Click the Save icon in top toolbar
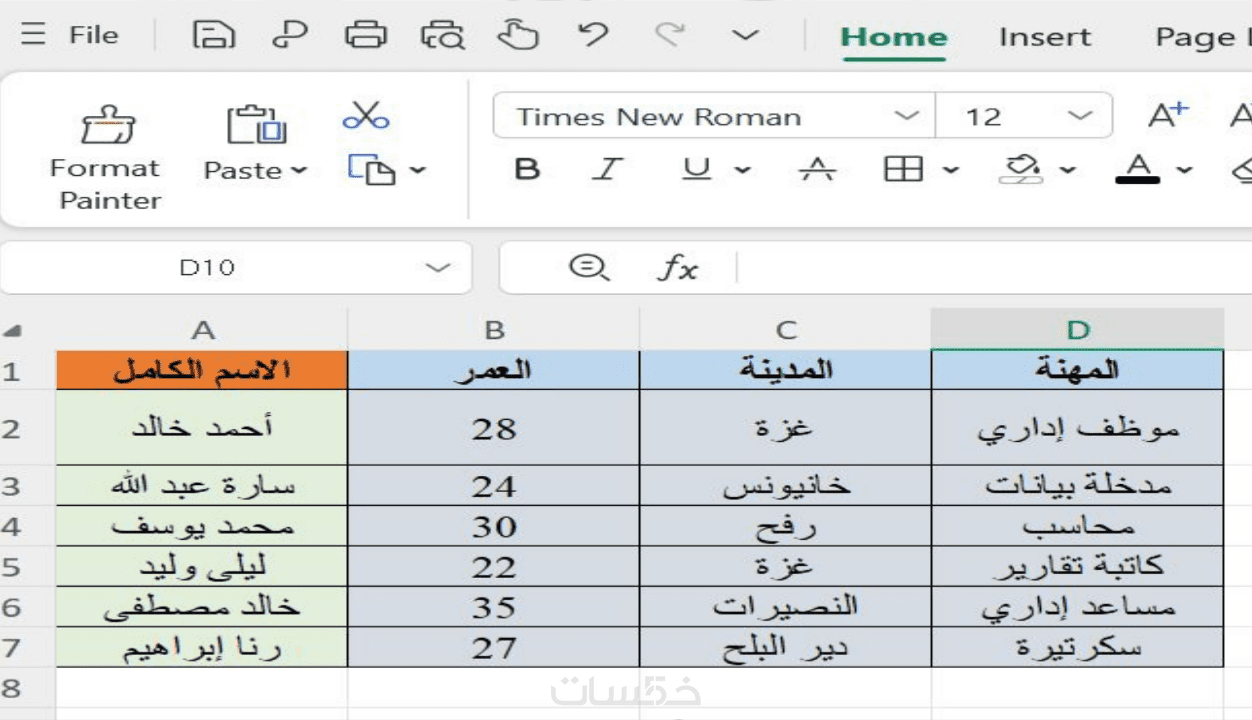Image resolution: width=1252 pixels, height=720 pixels. (213, 36)
